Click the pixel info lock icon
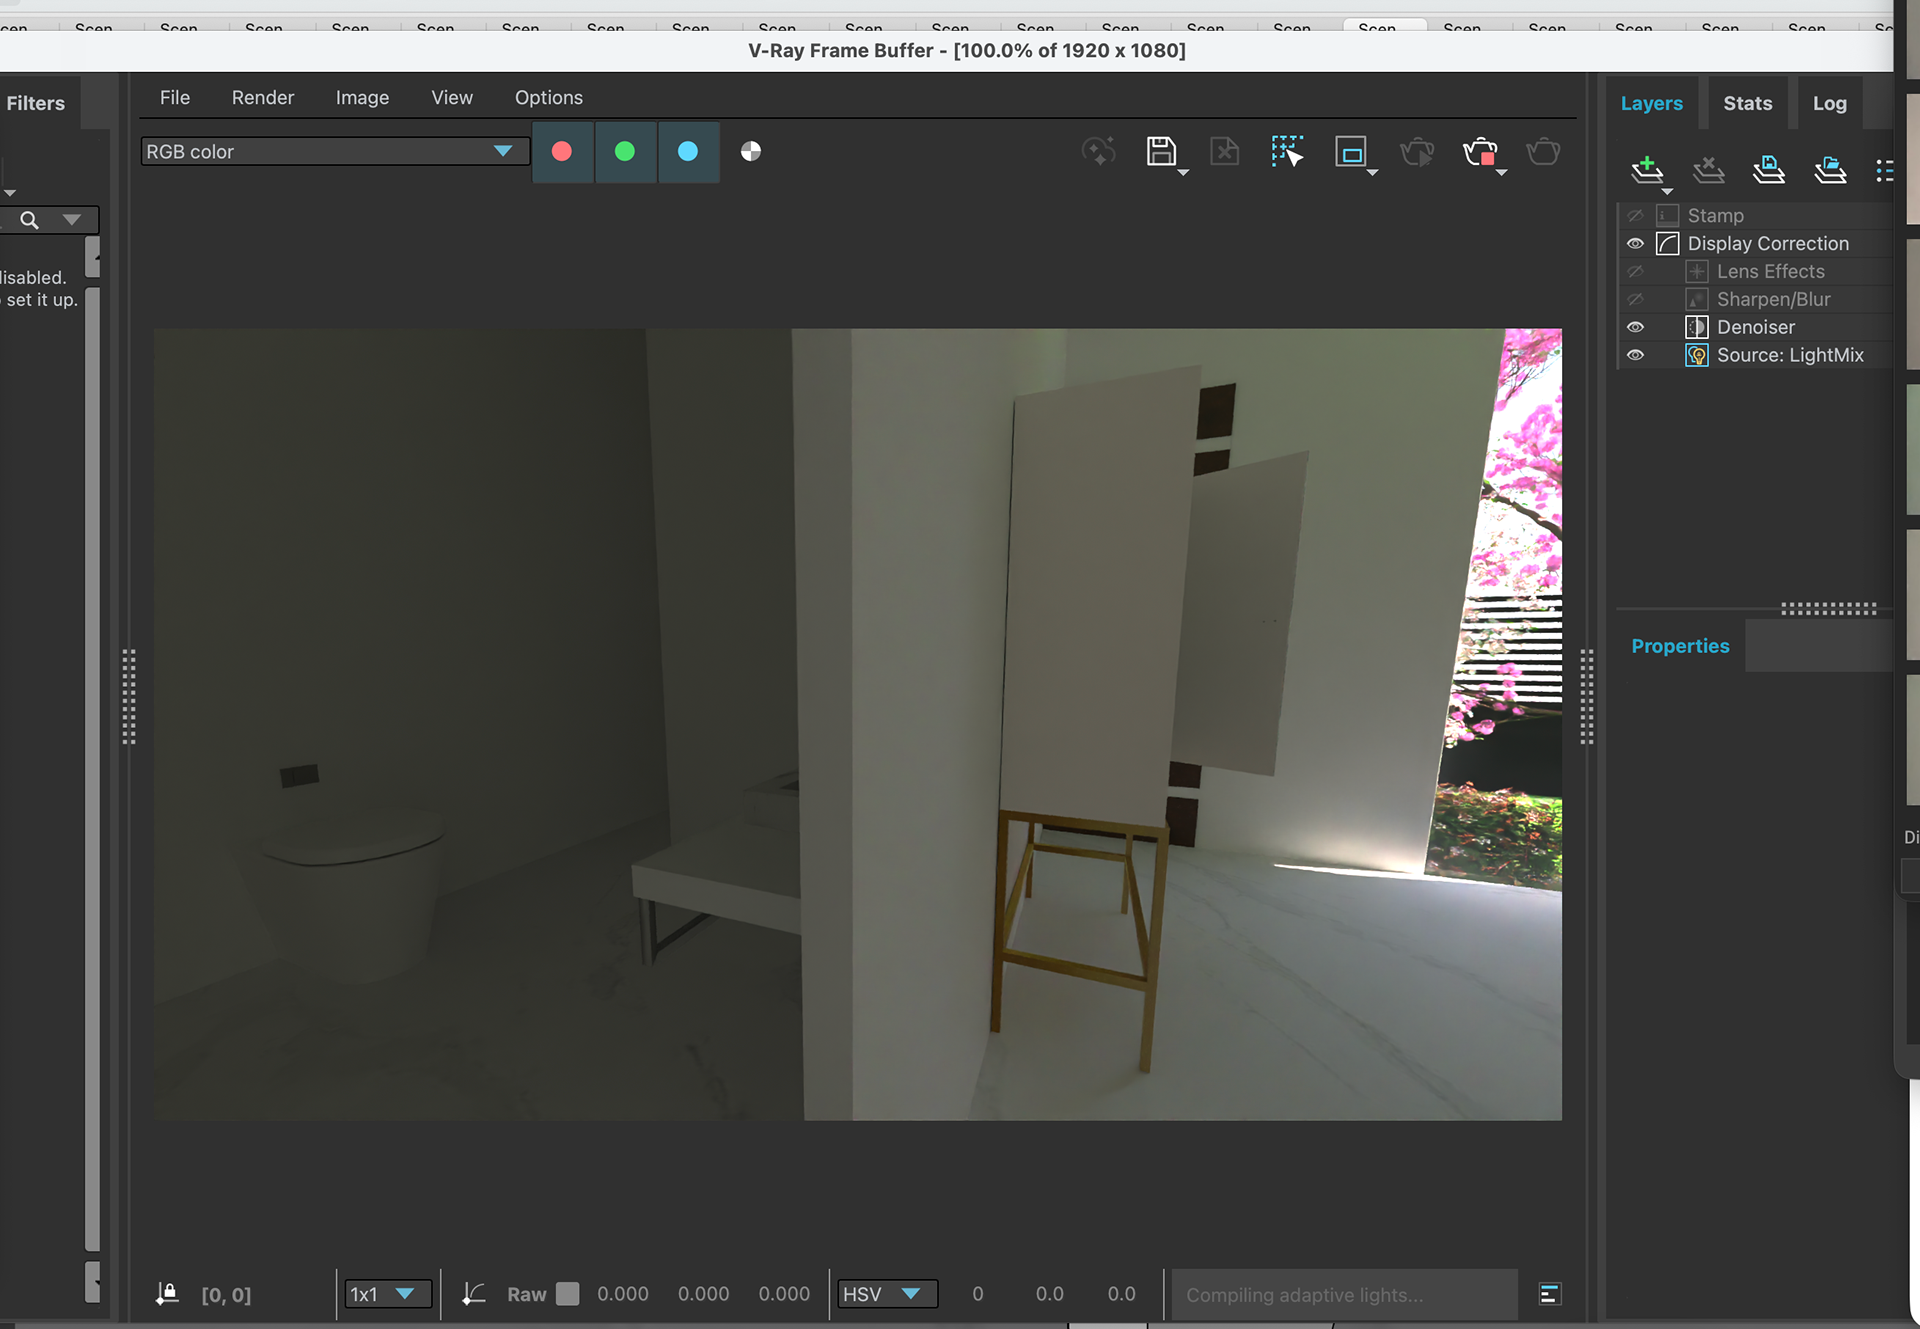 (x=167, y=1294)
